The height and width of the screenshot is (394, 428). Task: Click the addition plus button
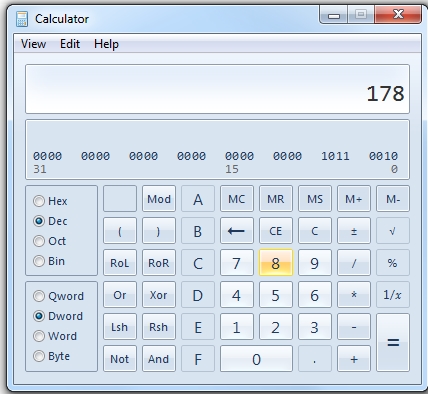[x=354, y=359]
